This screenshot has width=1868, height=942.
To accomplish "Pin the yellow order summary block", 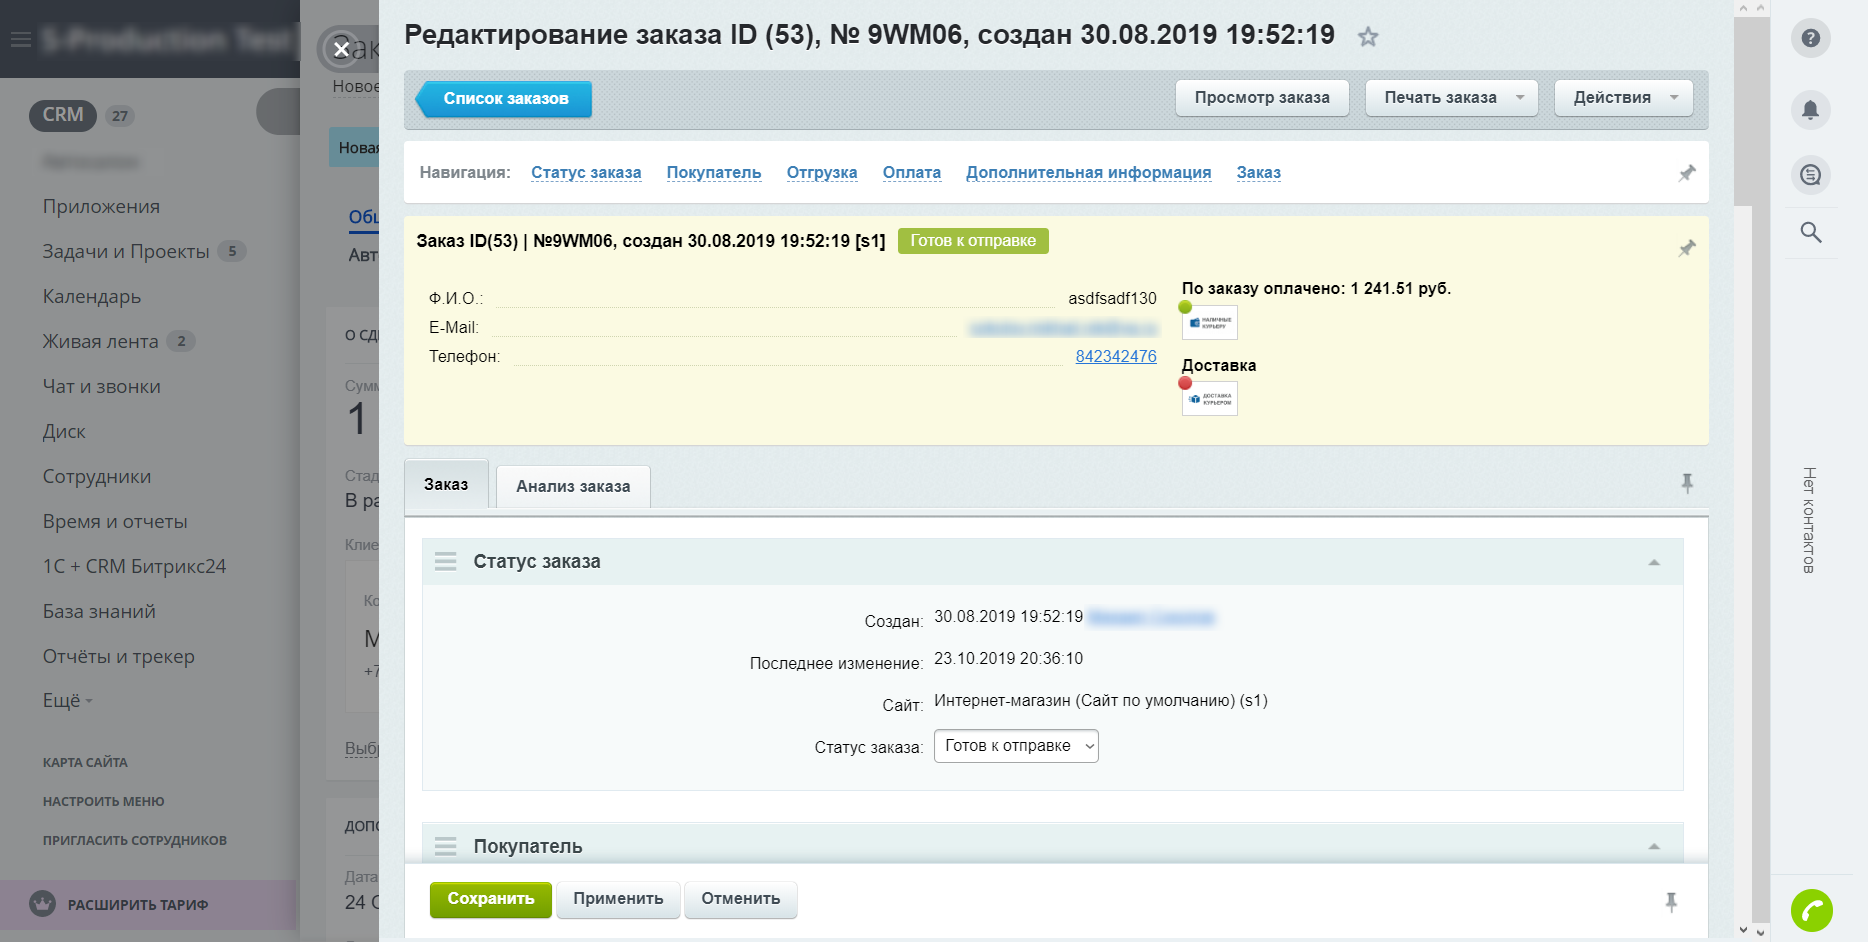I will (x=1687, y=247).
